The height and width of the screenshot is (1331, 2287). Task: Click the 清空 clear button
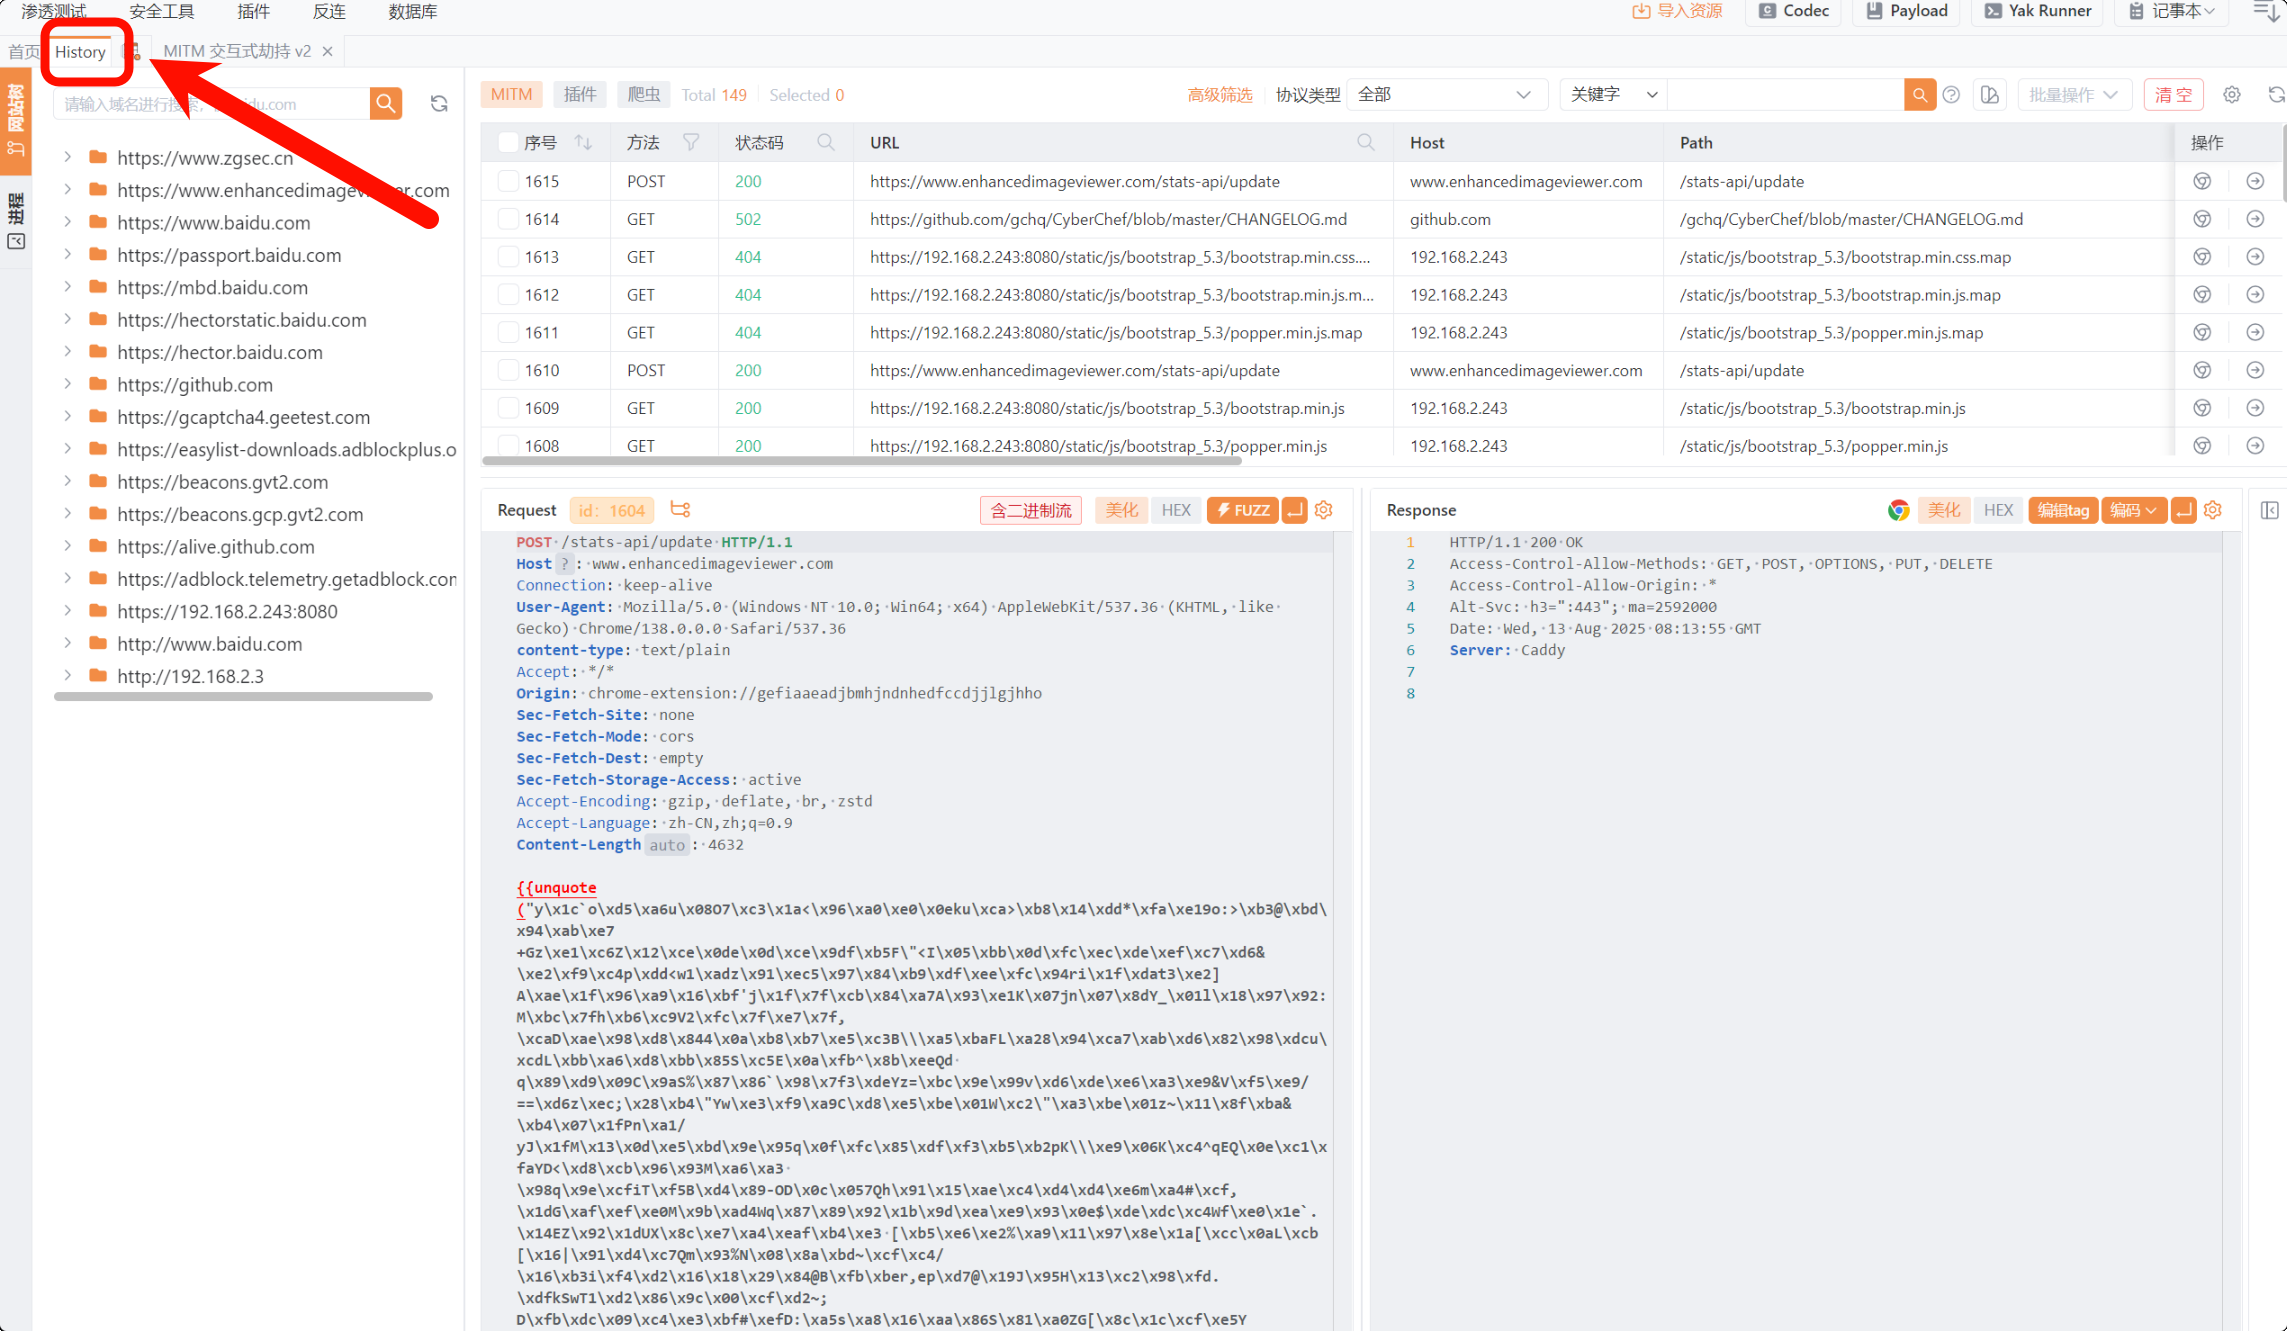[2172, 95]
